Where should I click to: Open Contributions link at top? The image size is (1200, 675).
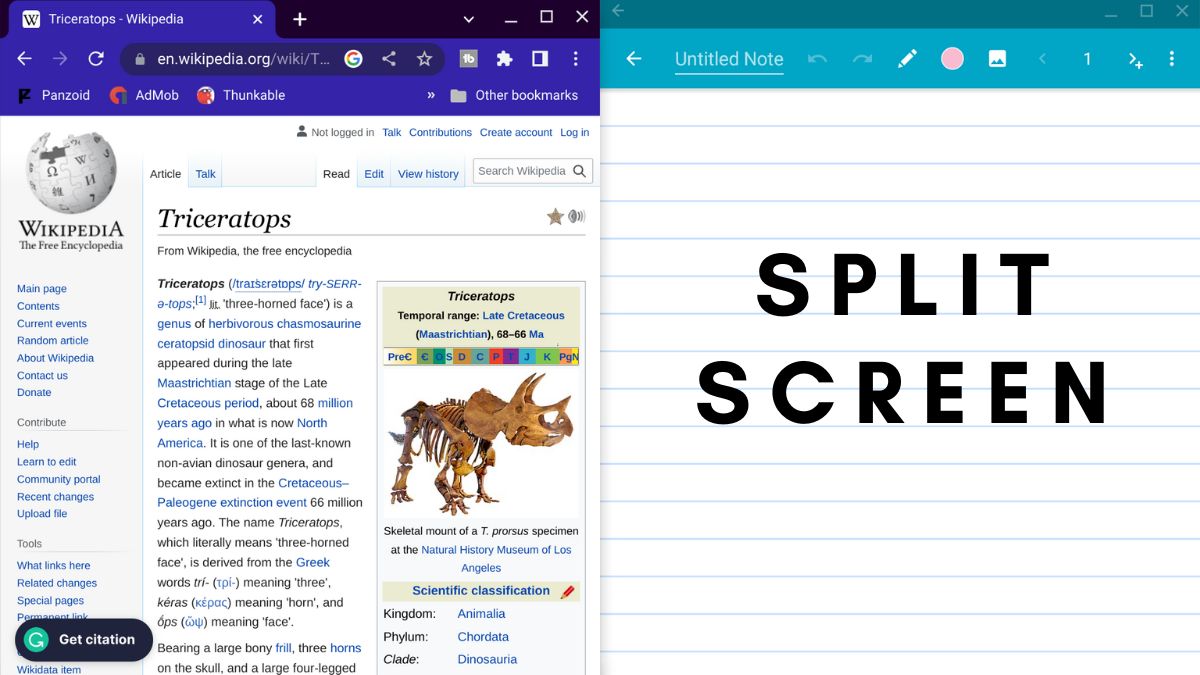click(x=440, y=132)
